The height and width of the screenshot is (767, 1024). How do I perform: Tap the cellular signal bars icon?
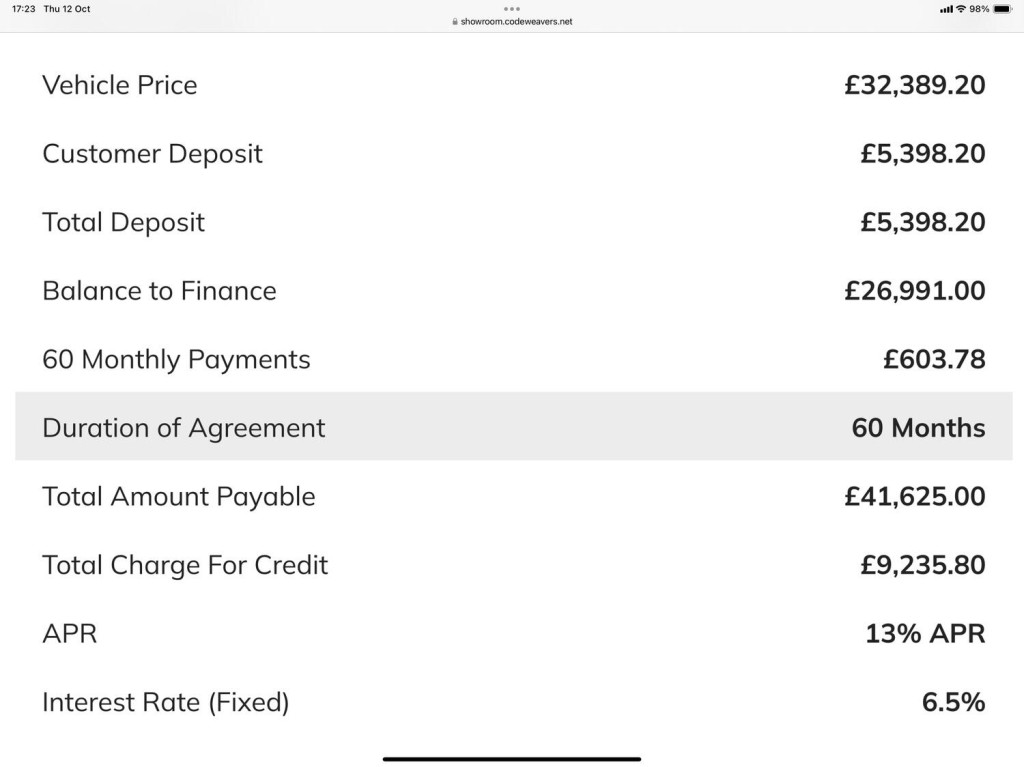(946, 9)
